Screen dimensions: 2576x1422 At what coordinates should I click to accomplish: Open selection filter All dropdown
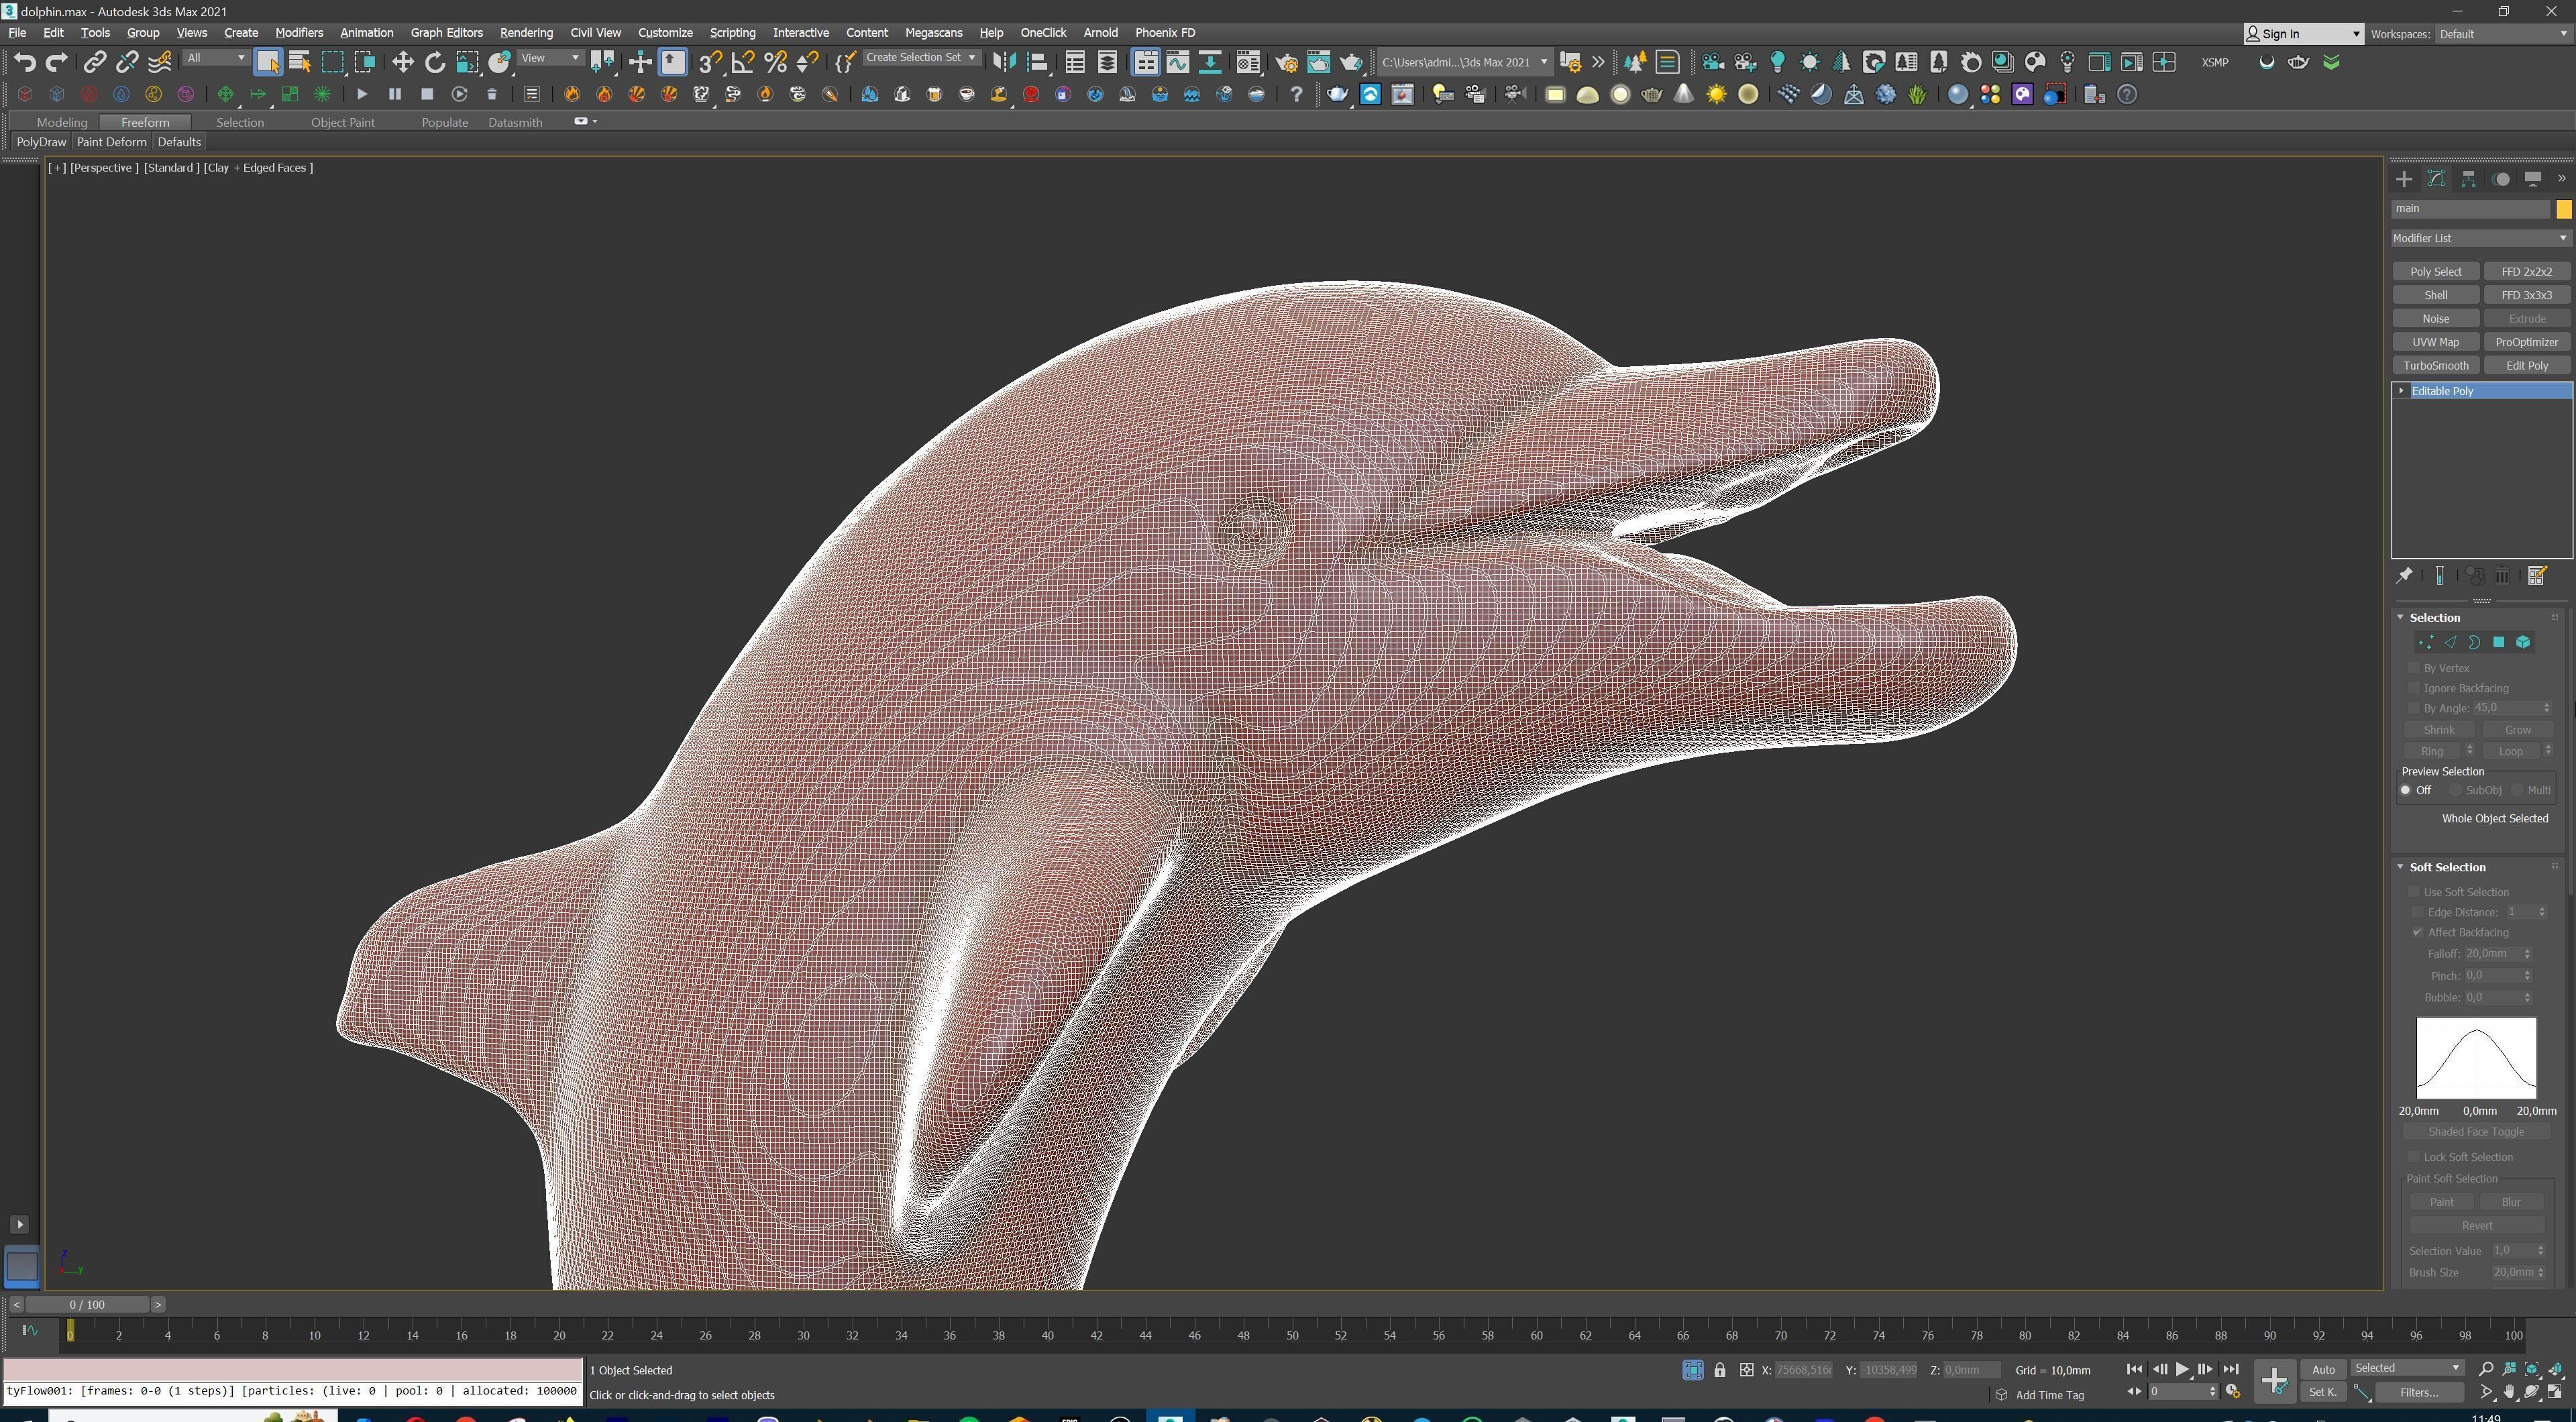pyautogui.click(x=216, y=58)
